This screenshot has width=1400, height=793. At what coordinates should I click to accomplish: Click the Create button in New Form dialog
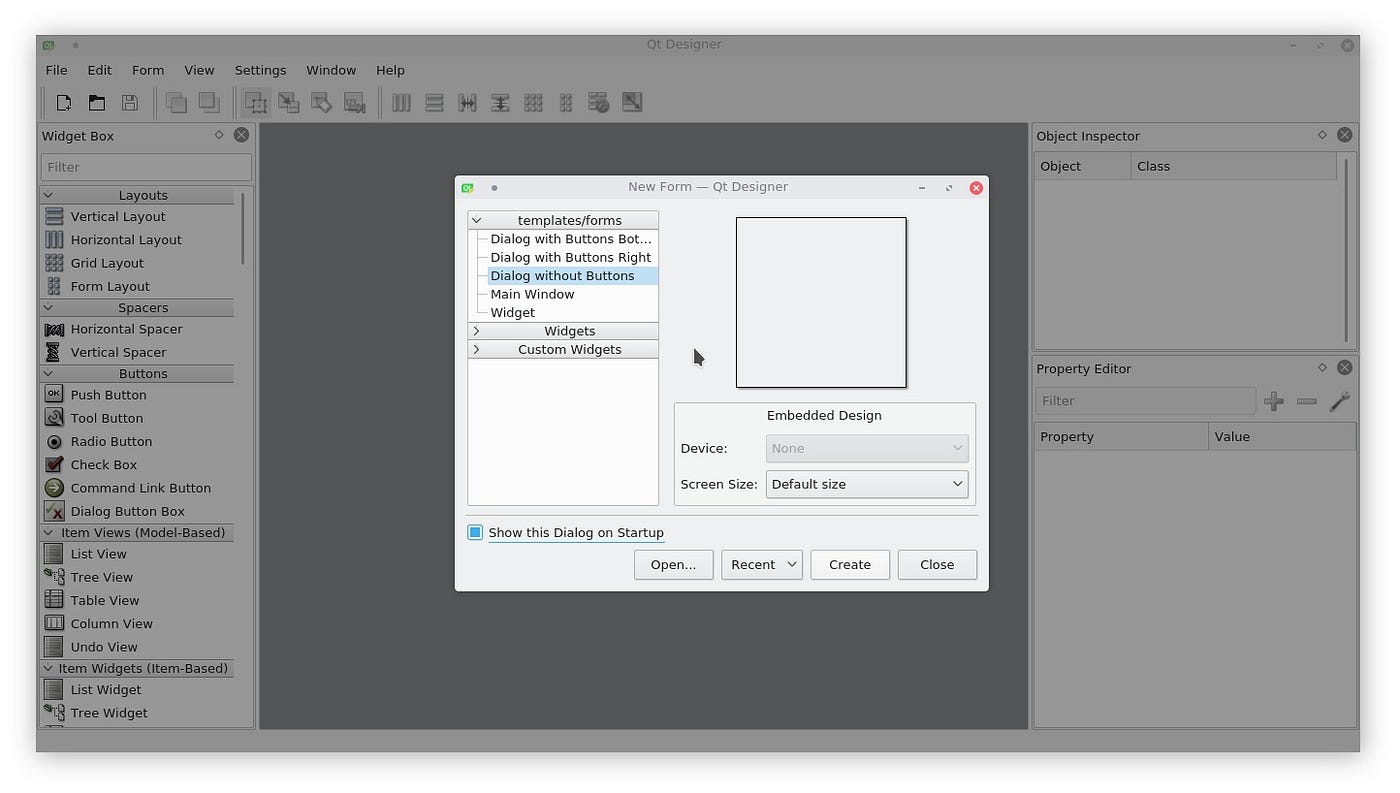(849, 564)
